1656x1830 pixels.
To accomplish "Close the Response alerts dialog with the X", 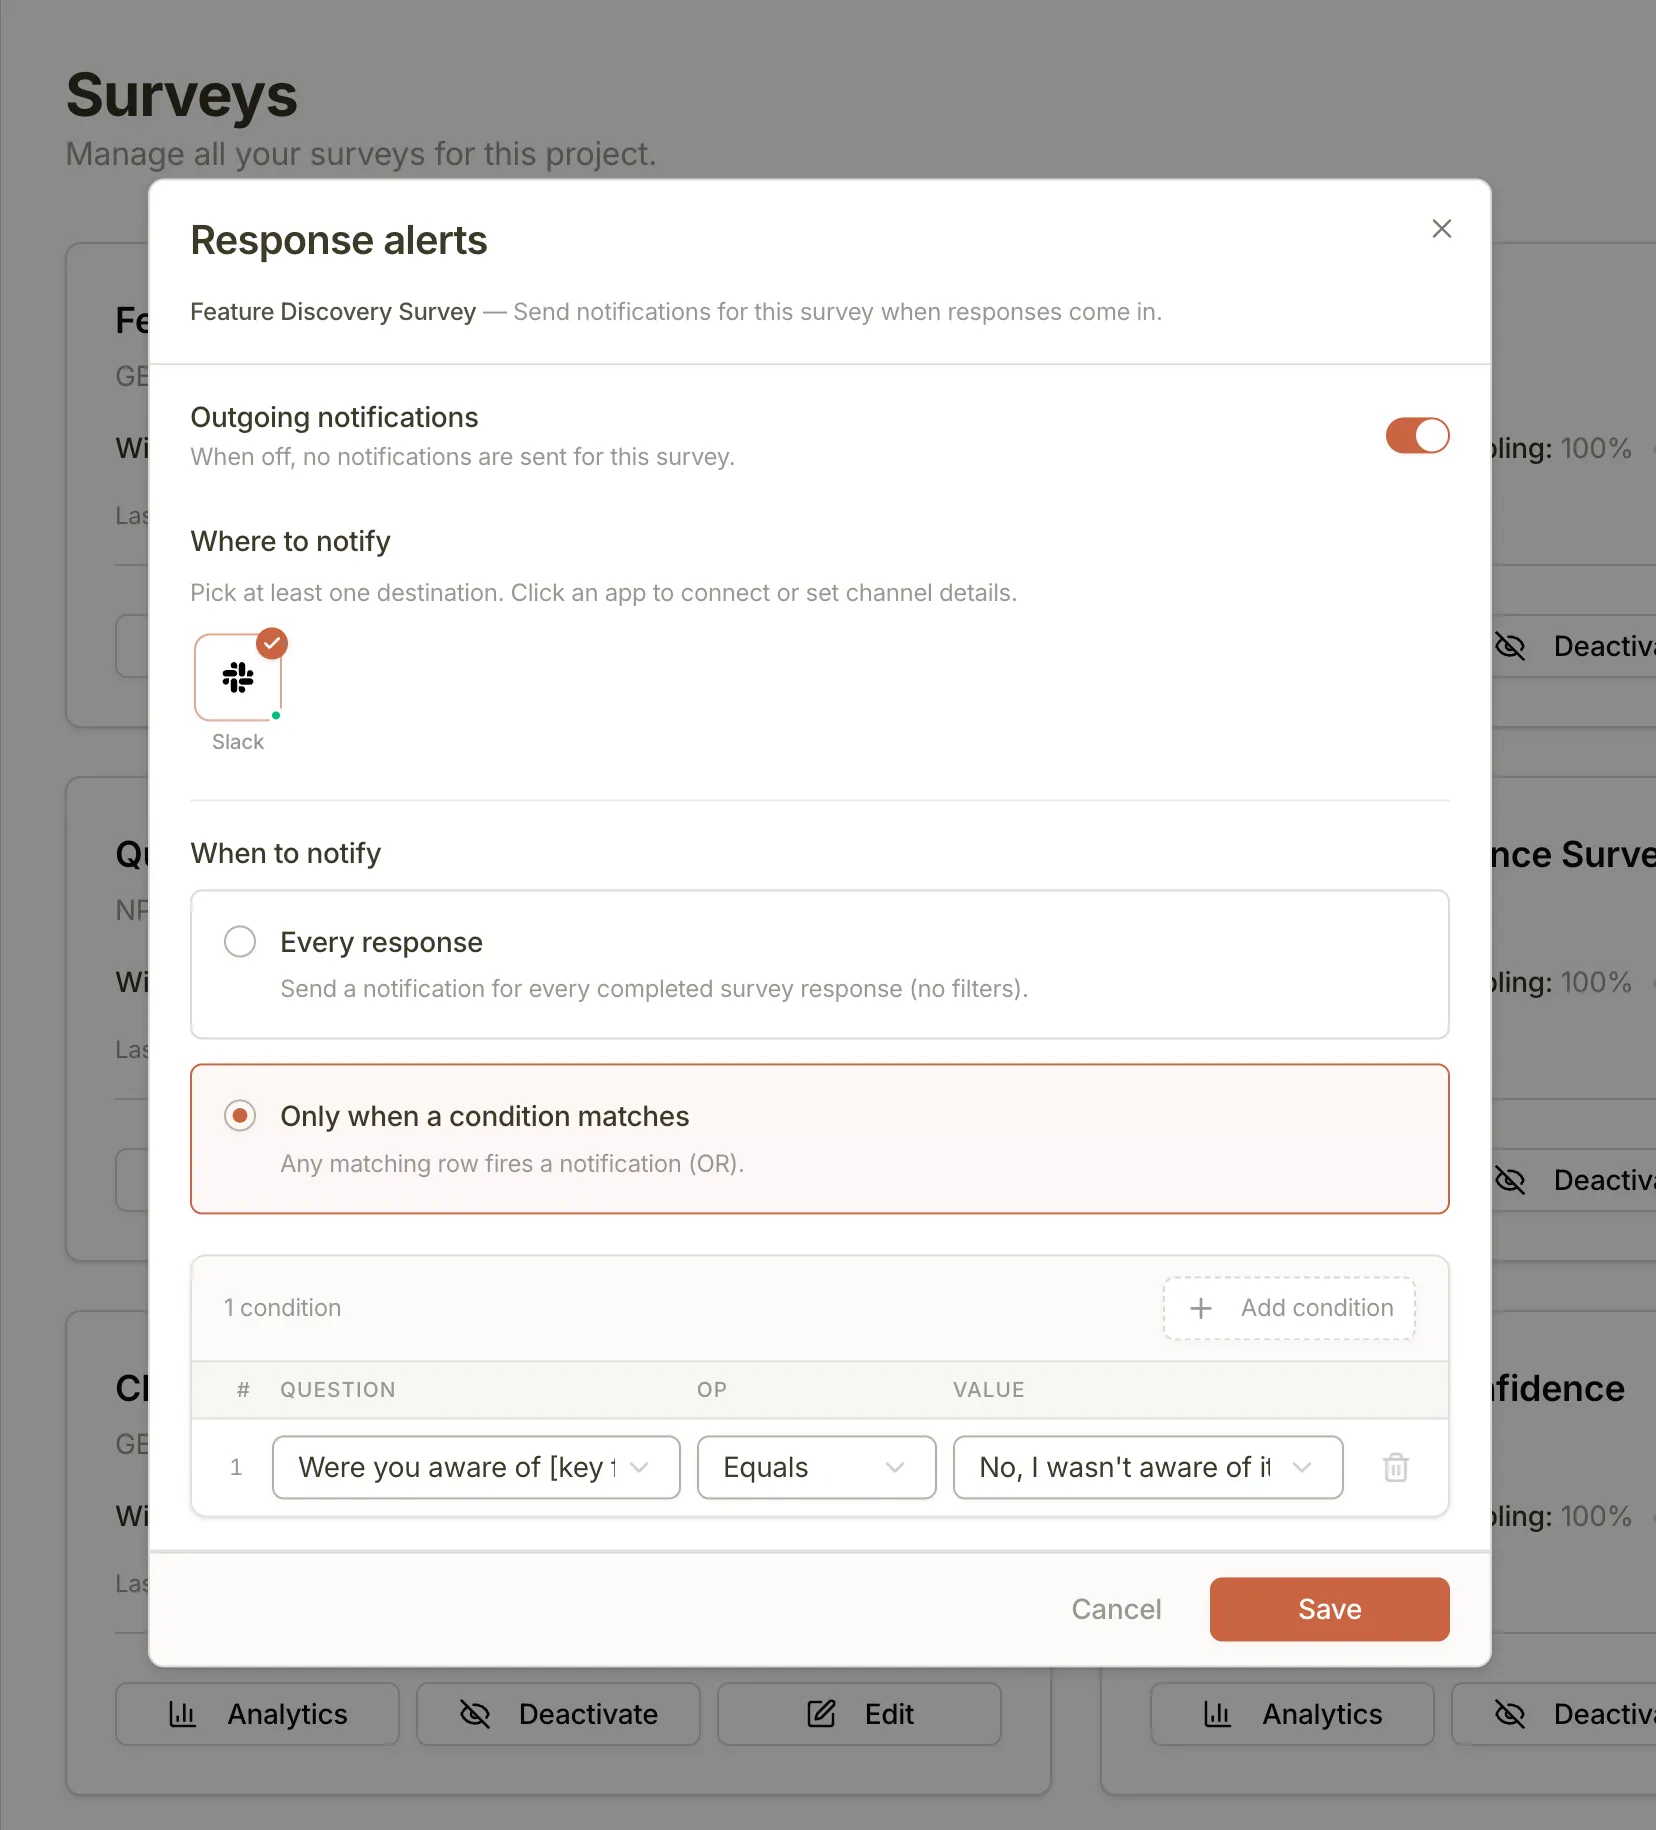I will coord(1441,228).
